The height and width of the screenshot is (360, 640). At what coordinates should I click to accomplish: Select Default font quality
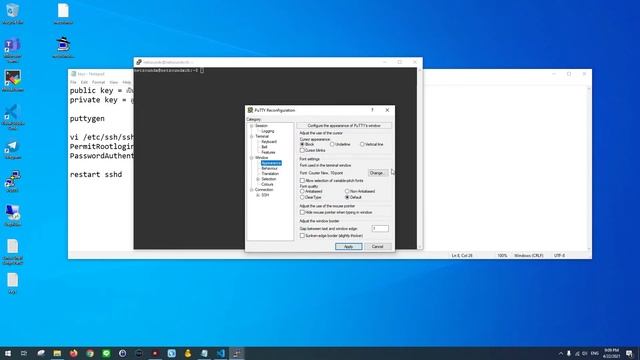347,198
